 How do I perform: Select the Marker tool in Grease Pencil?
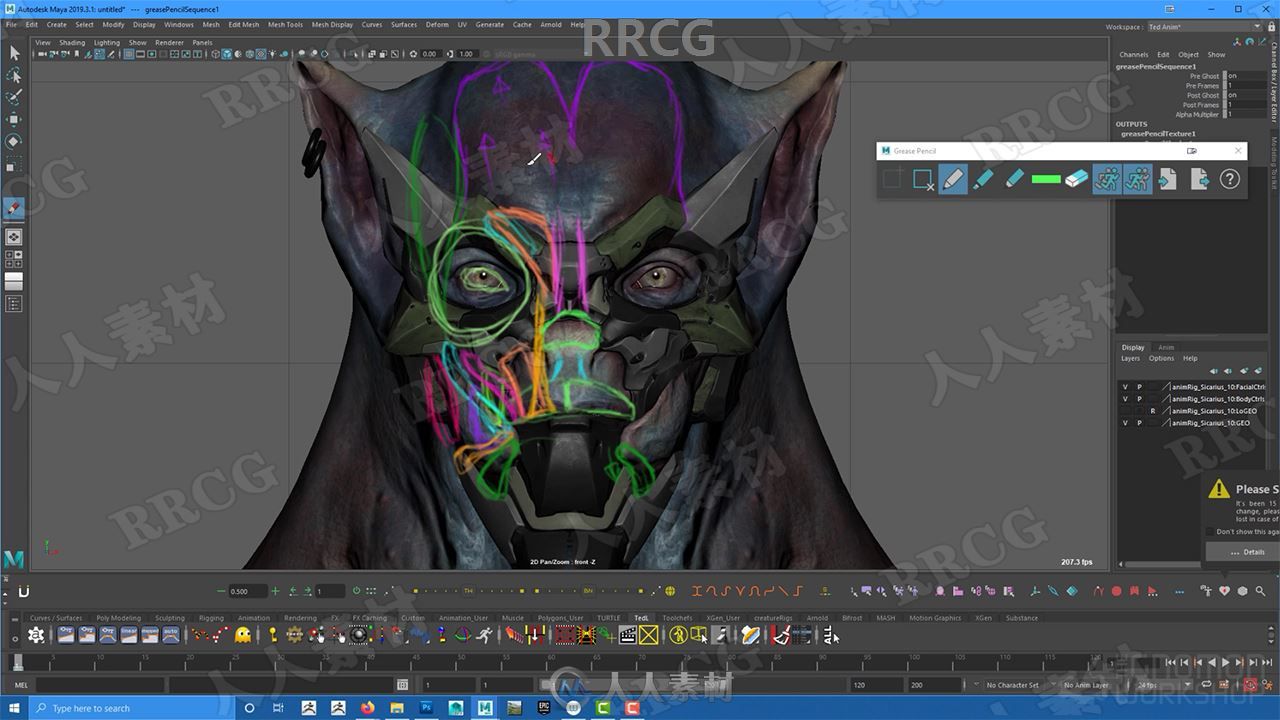[984, 179]
